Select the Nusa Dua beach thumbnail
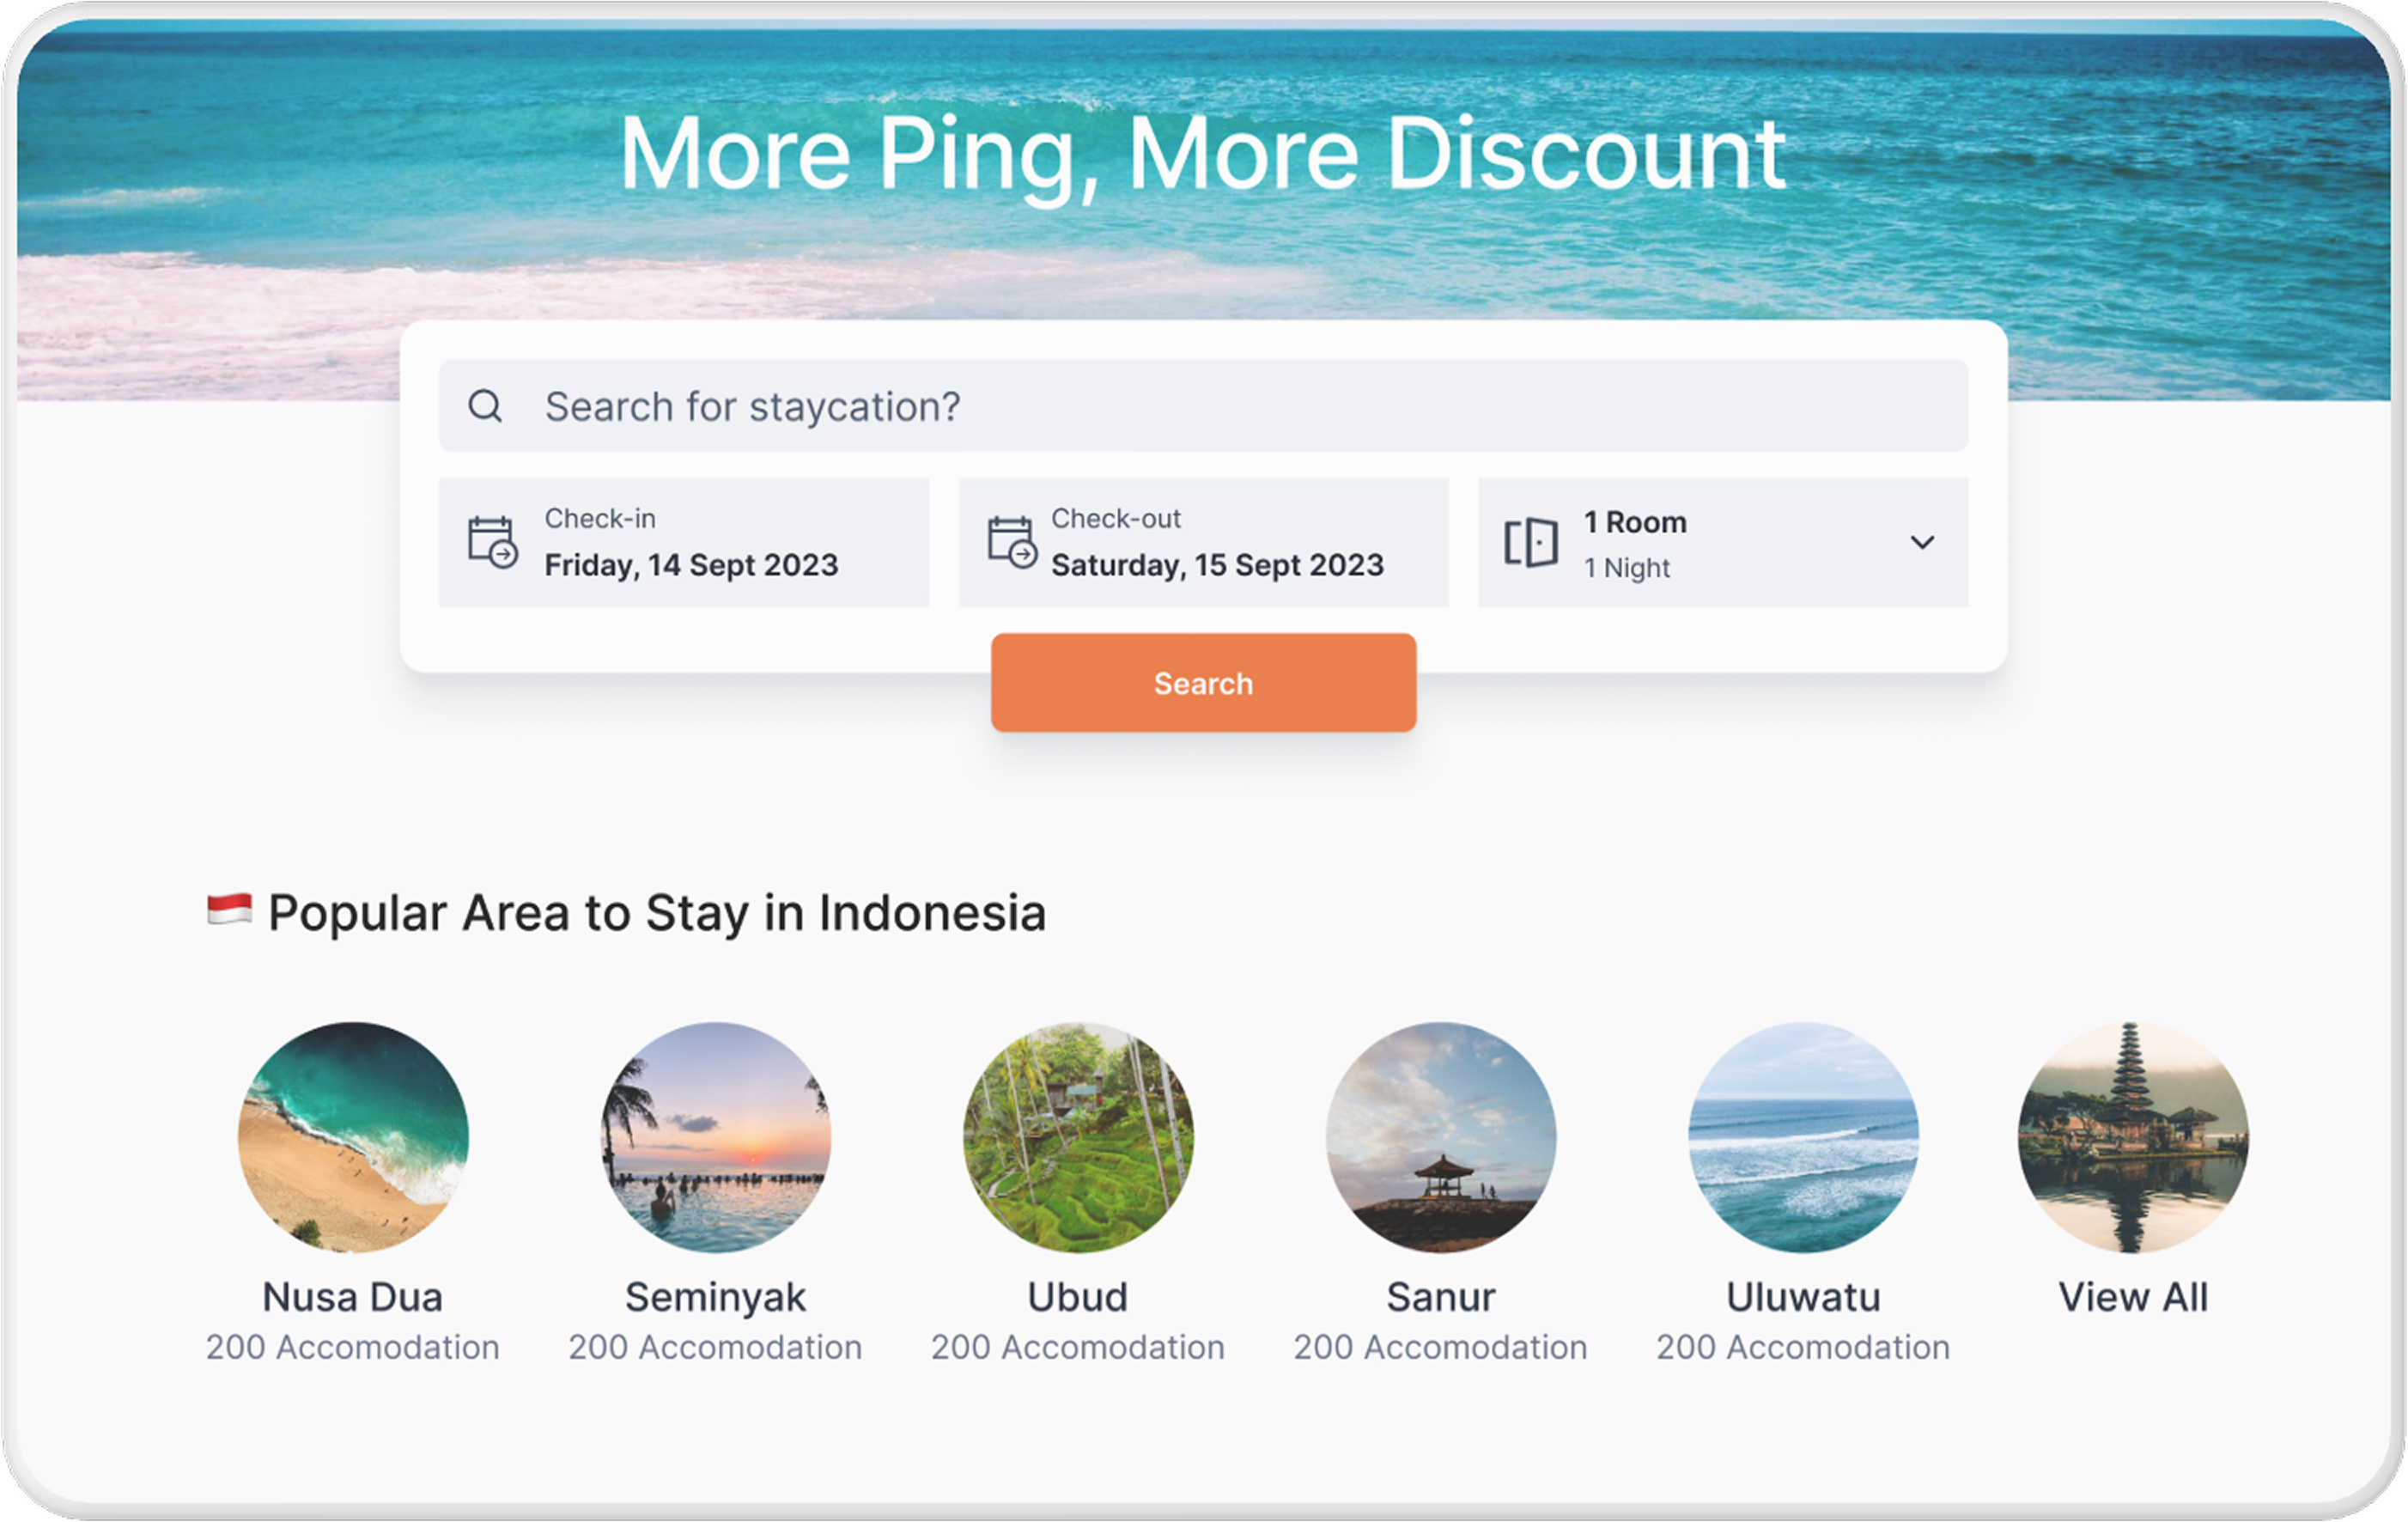The image size is (2408, 1522). pyautogui.click(x=353, y=1137)
